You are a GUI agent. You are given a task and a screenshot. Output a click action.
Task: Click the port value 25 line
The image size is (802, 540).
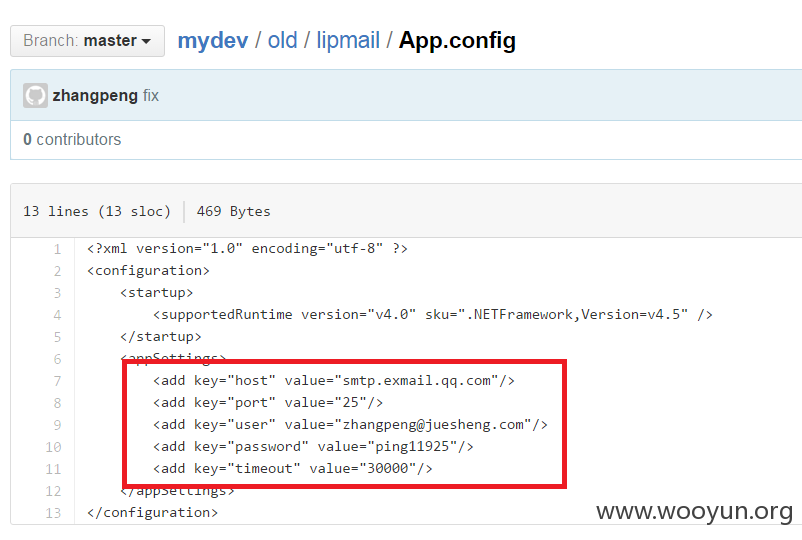[268, 403]
